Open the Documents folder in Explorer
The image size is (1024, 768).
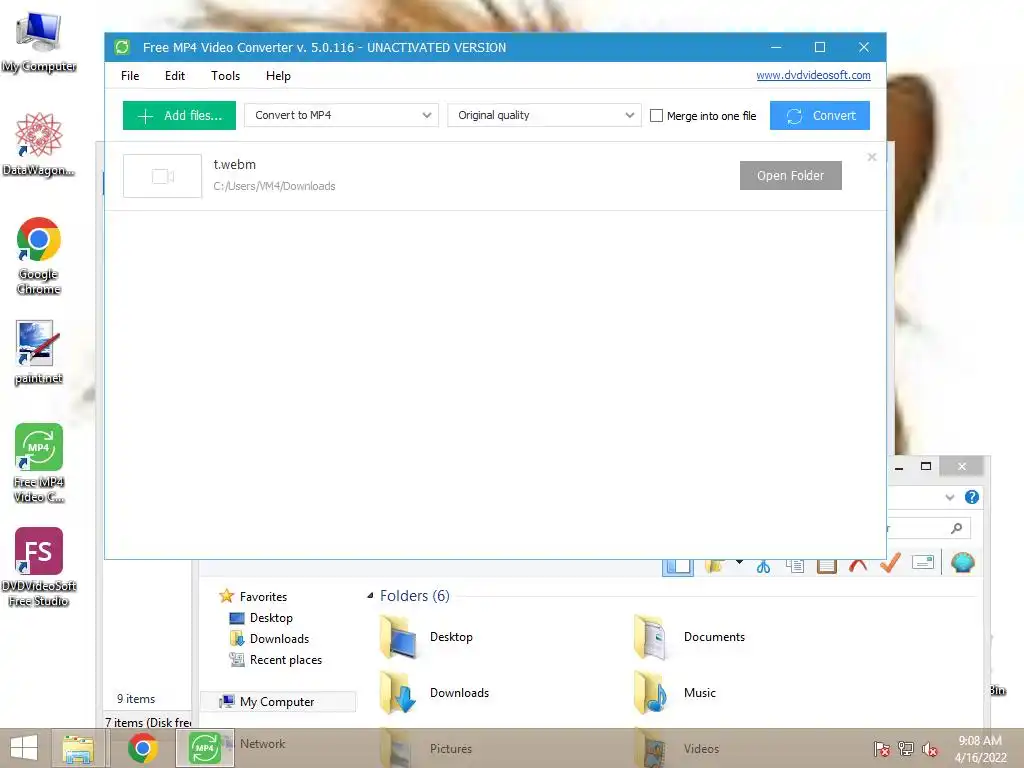[689, 637]
